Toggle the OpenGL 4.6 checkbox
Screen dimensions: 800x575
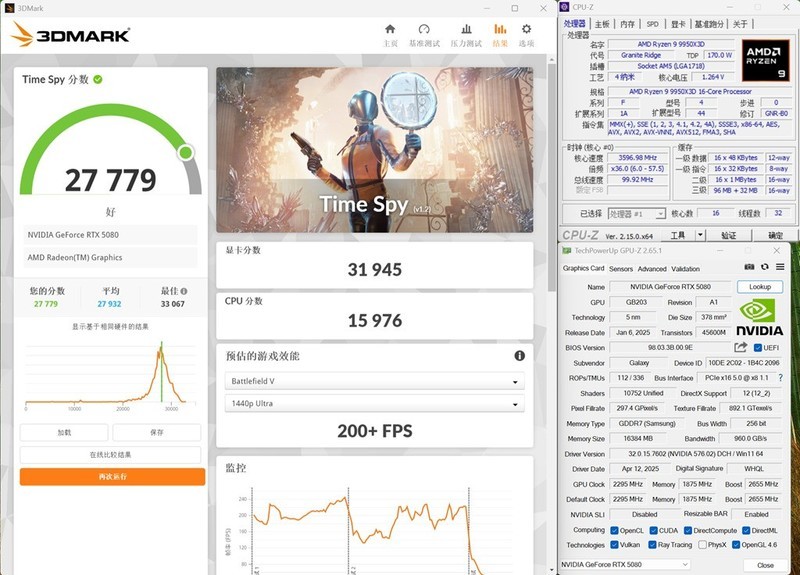coord(736,545)
